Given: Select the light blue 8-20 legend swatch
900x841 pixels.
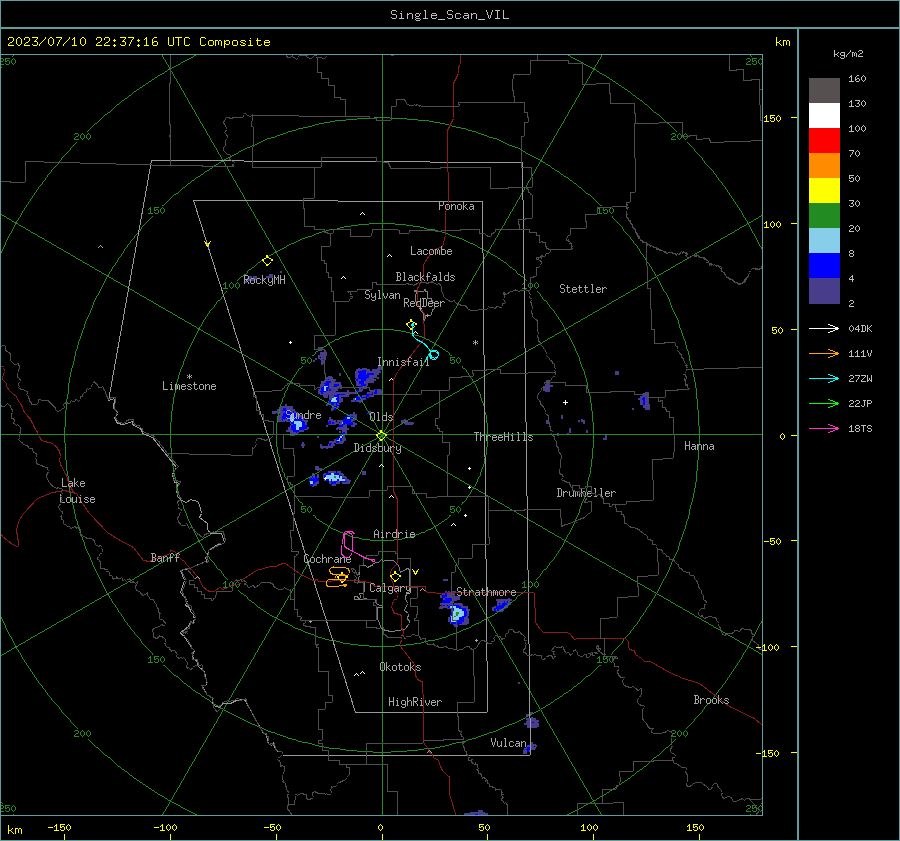Looking at the screenshot, I should point(824,241).
